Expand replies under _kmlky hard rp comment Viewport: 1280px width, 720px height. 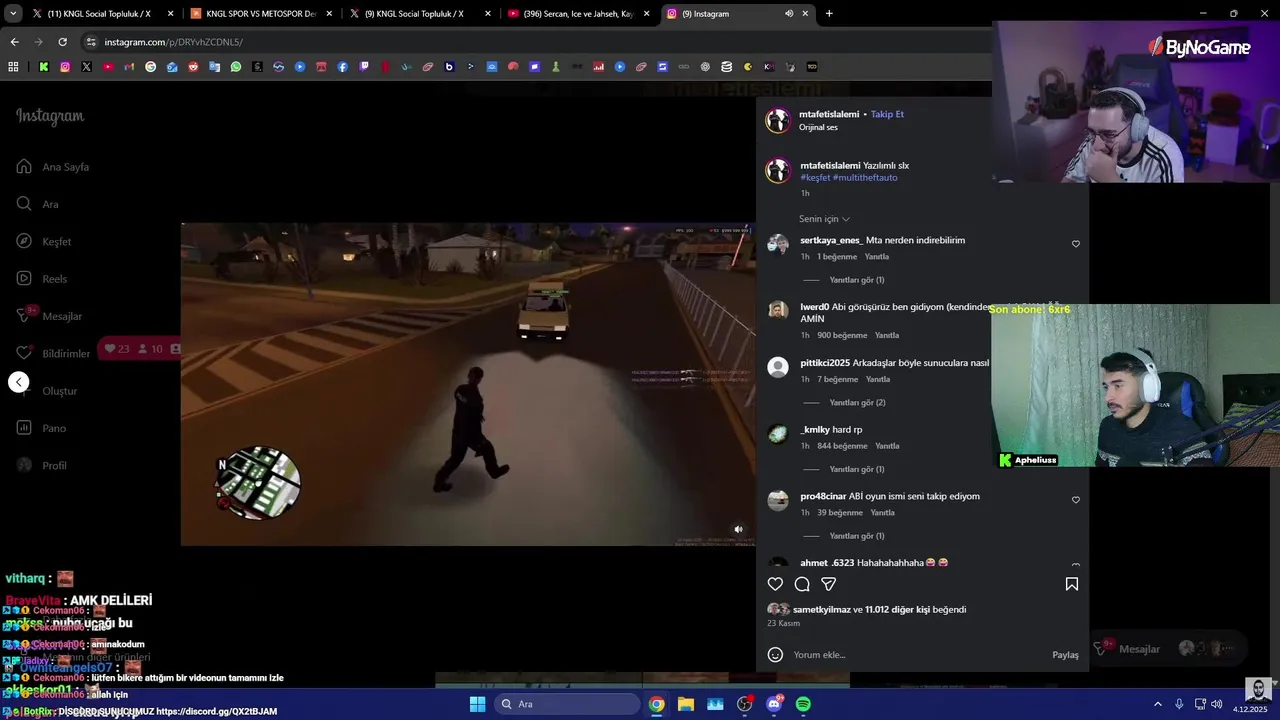[857, 470]
